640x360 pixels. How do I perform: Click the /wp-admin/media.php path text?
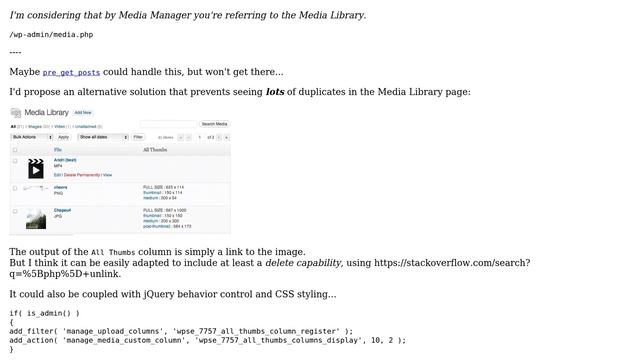pyautogui.click(x=51, y=35)
